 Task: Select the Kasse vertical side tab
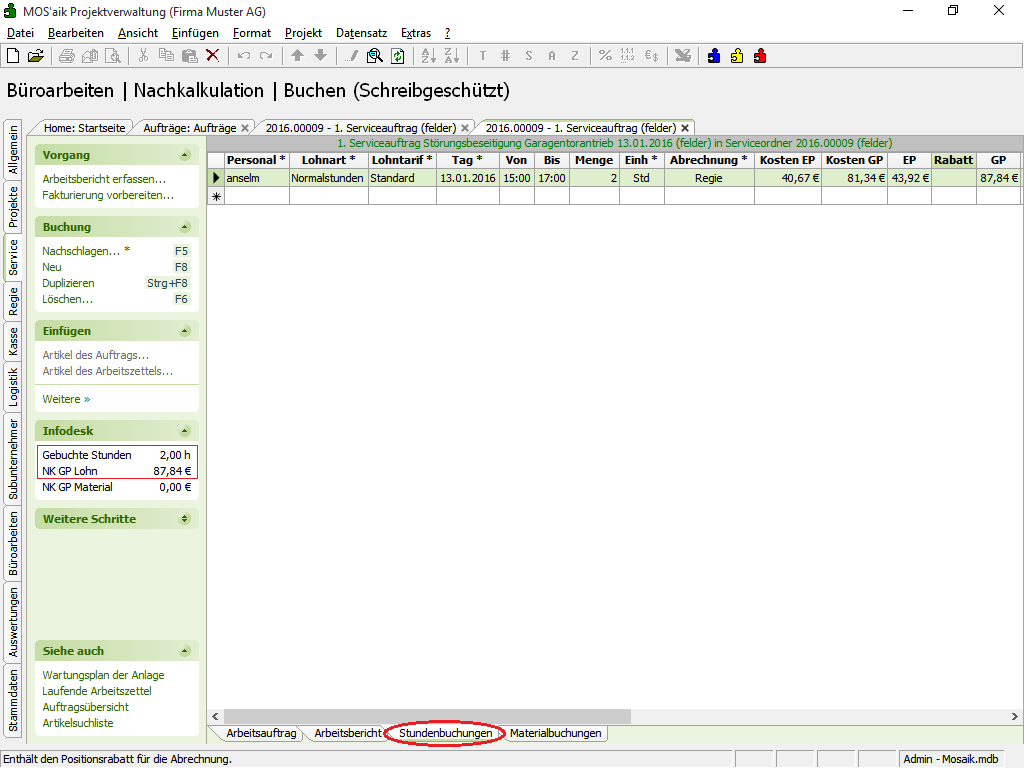(13, 342)
